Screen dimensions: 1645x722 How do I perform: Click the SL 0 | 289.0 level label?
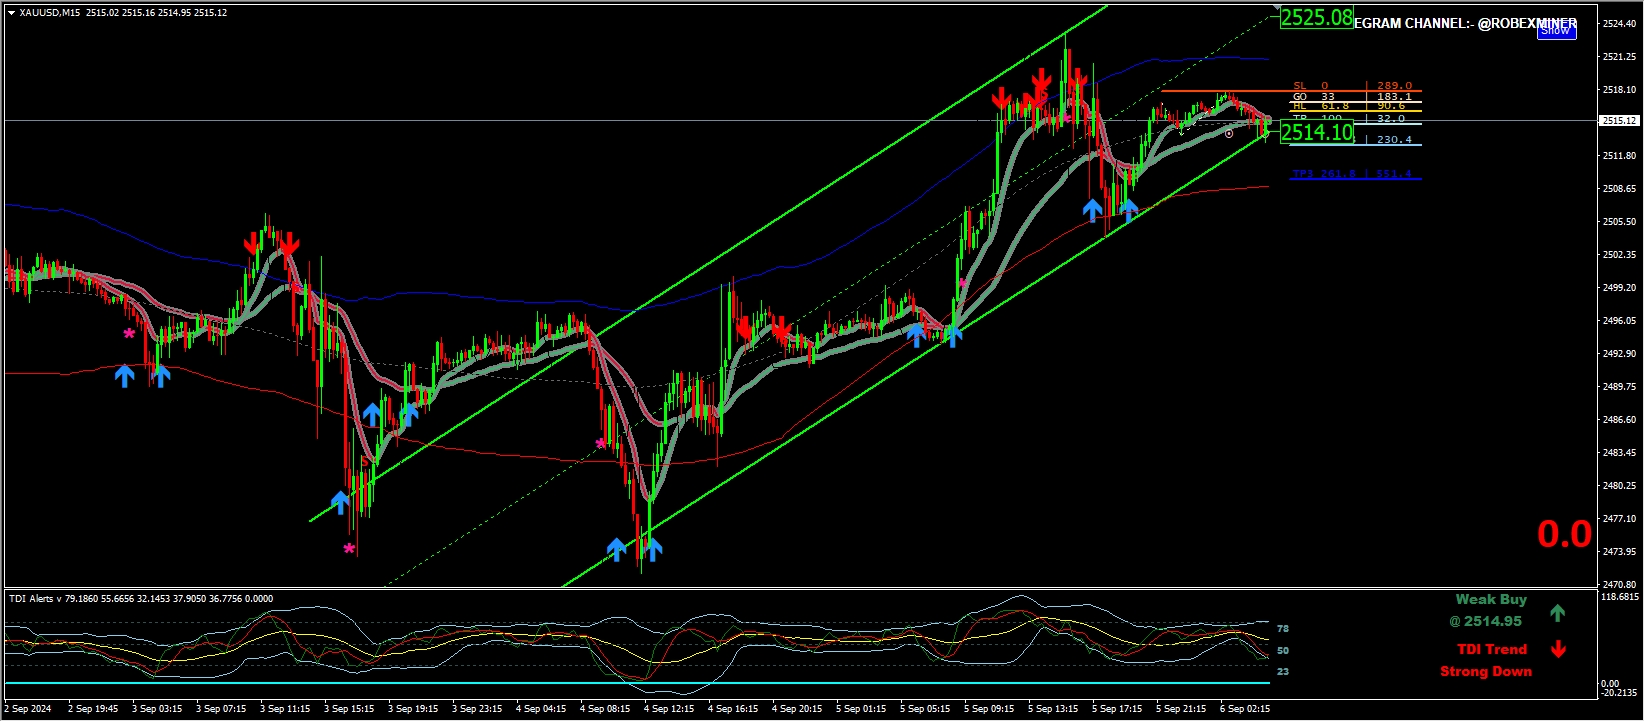1353,86
